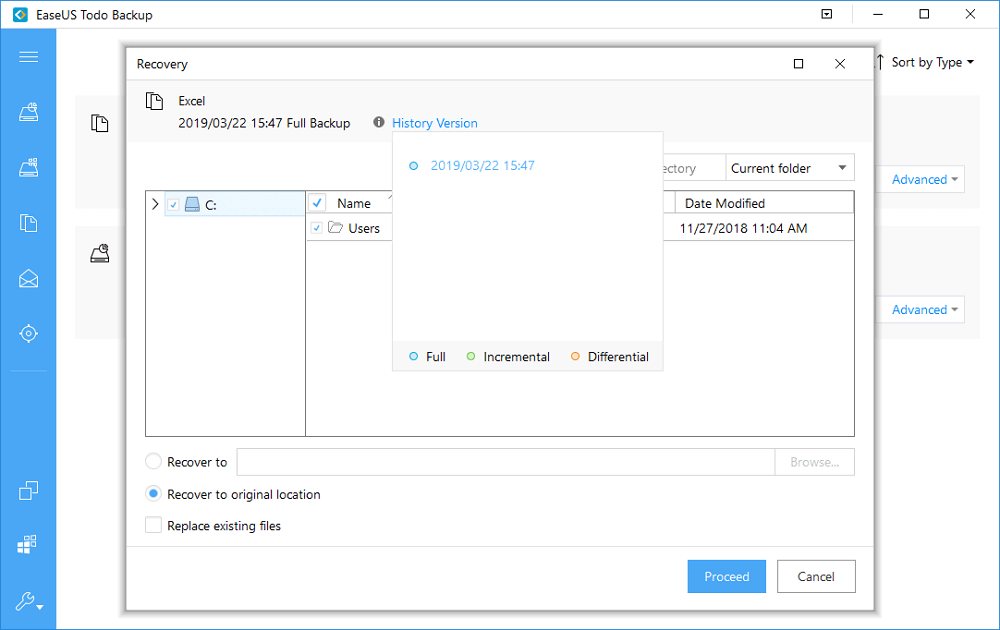Screen dimensions: 1000x630
Task: Uncheck the Users folder checkbox
Action: pos(319,228)
